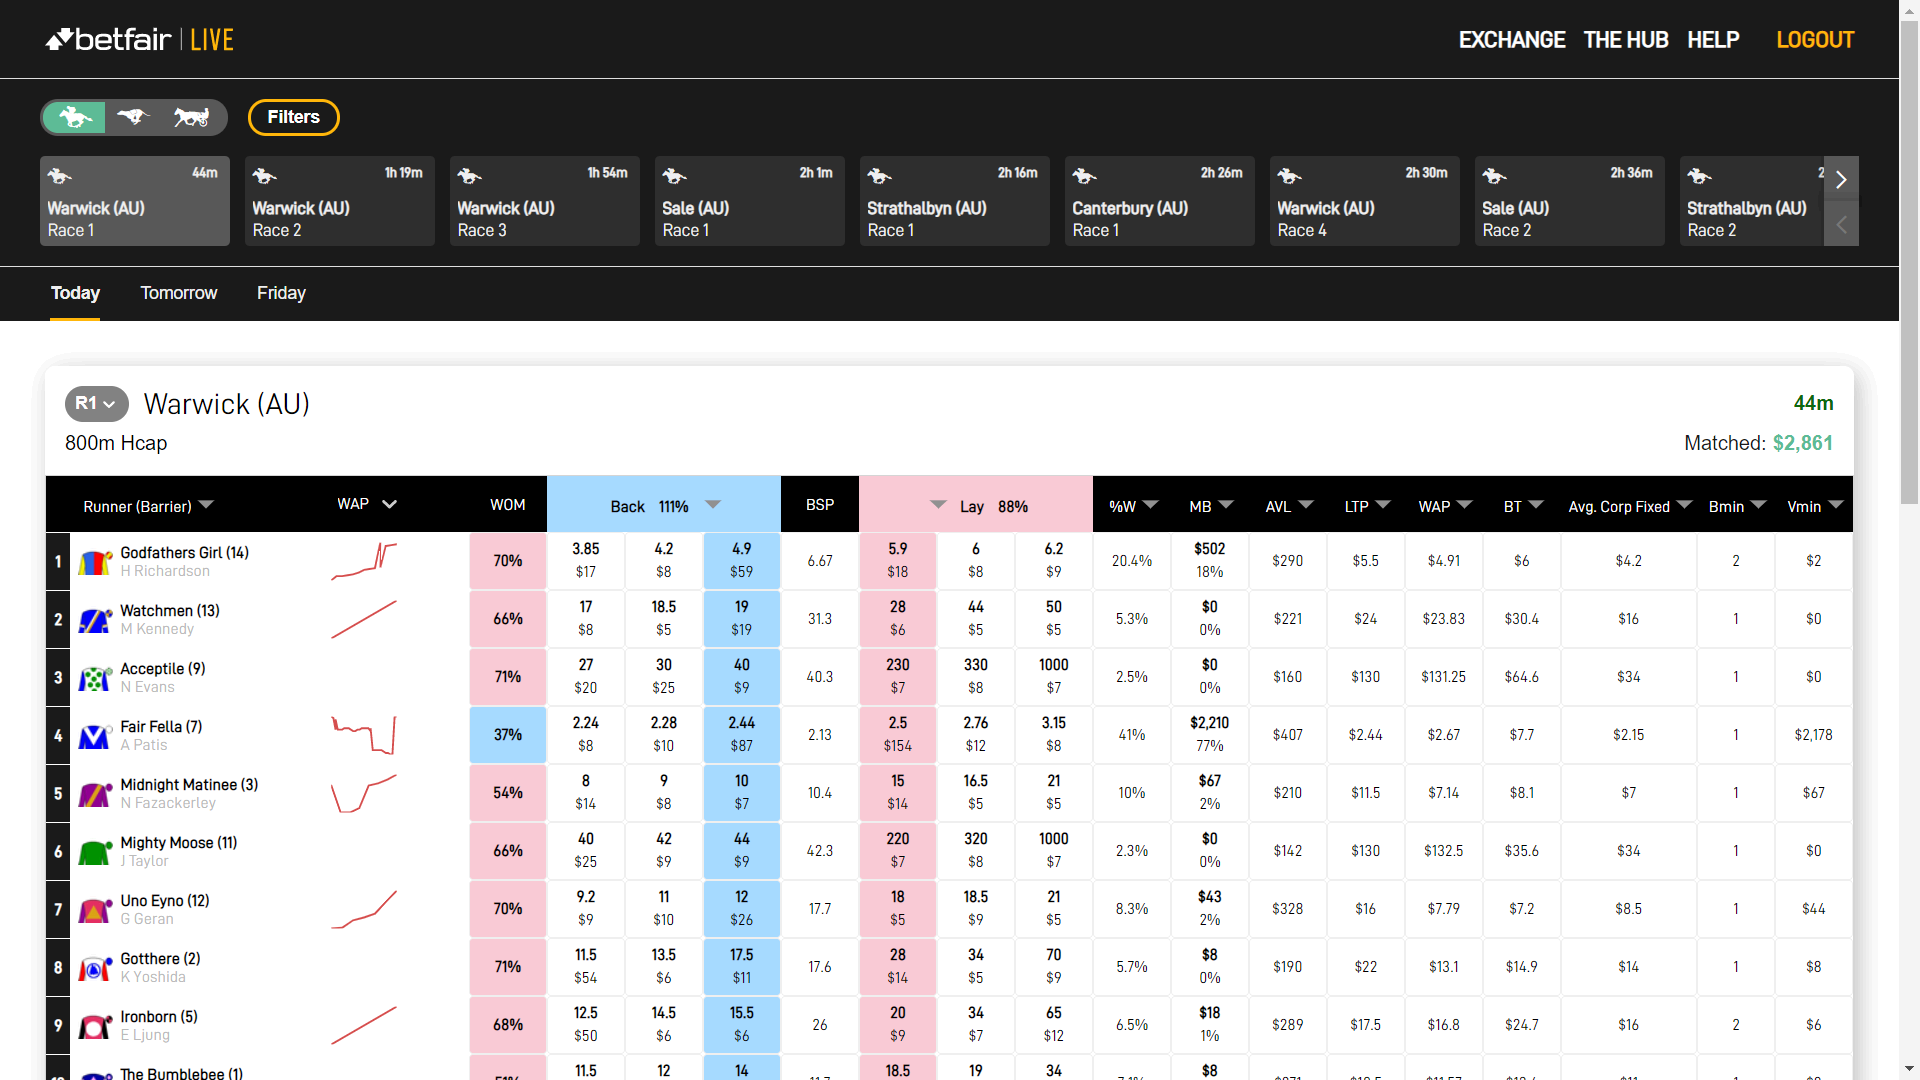Open THE HUB menu item
The height and width of the screenshot is (1080, 1920).
[x=1625, y=40]
